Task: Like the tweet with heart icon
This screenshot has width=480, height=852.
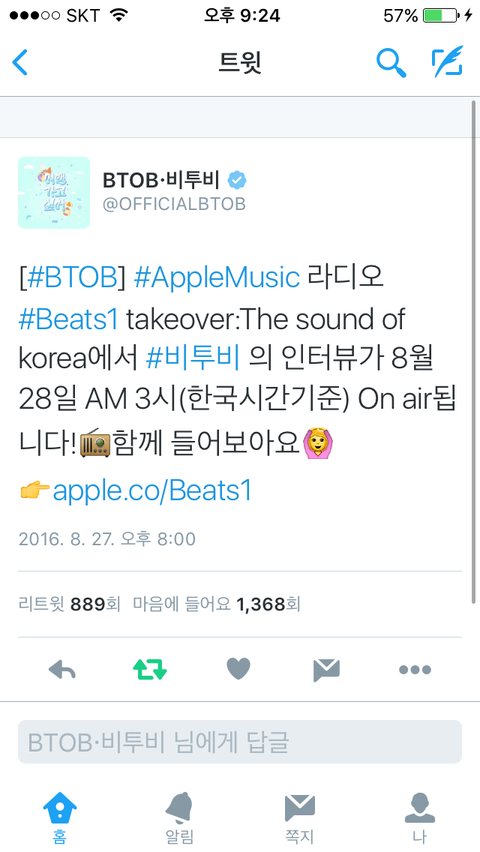Action: (238, 669)
